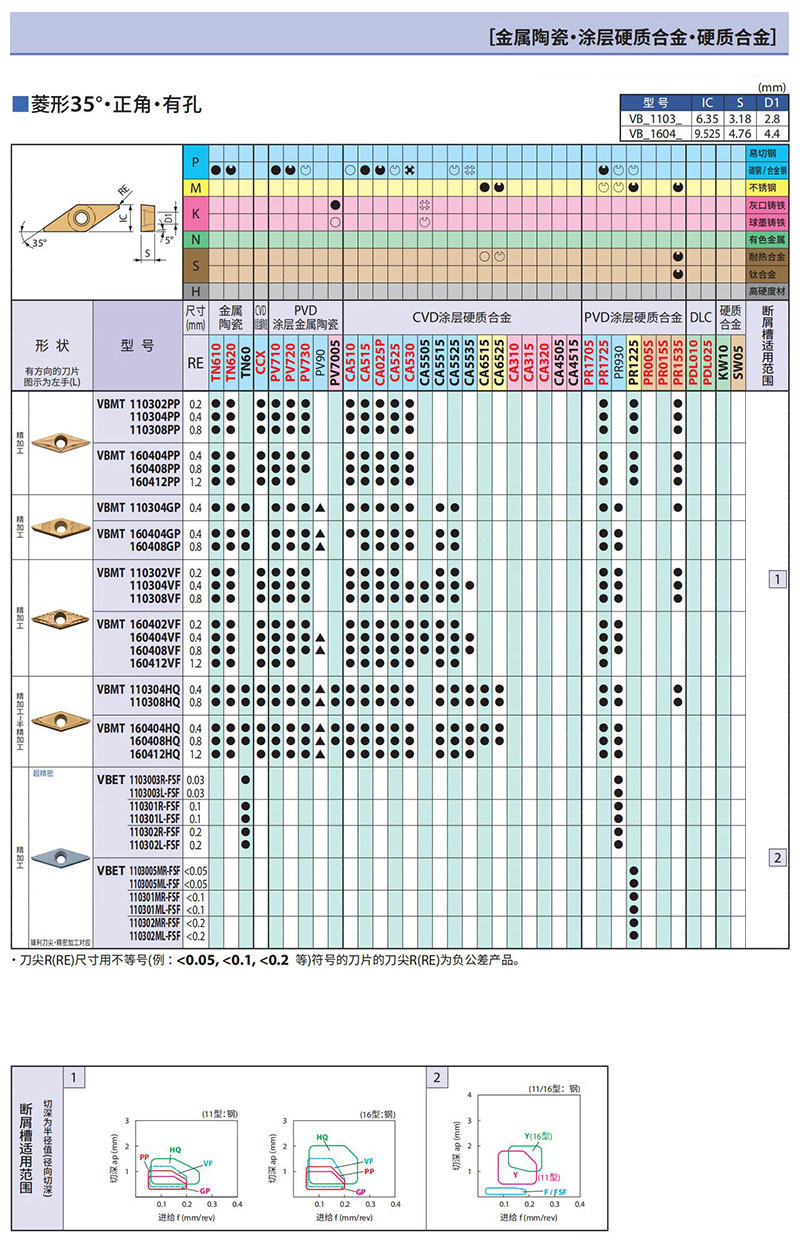The image size is (800, 1249).
Task: Click the 4.76 S dimension value
Action: pos(740,132)
